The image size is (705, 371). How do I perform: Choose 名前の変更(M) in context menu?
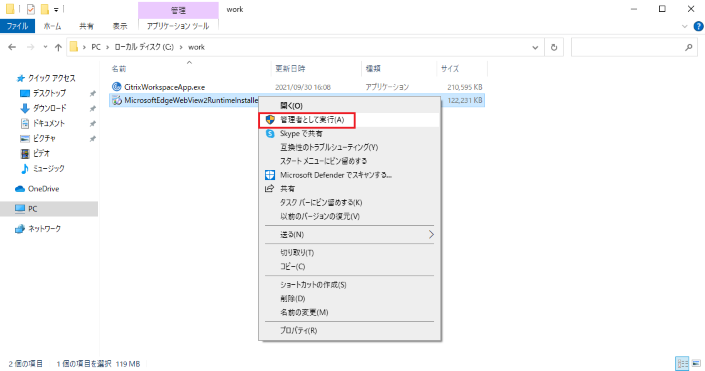tap(304, 312)
